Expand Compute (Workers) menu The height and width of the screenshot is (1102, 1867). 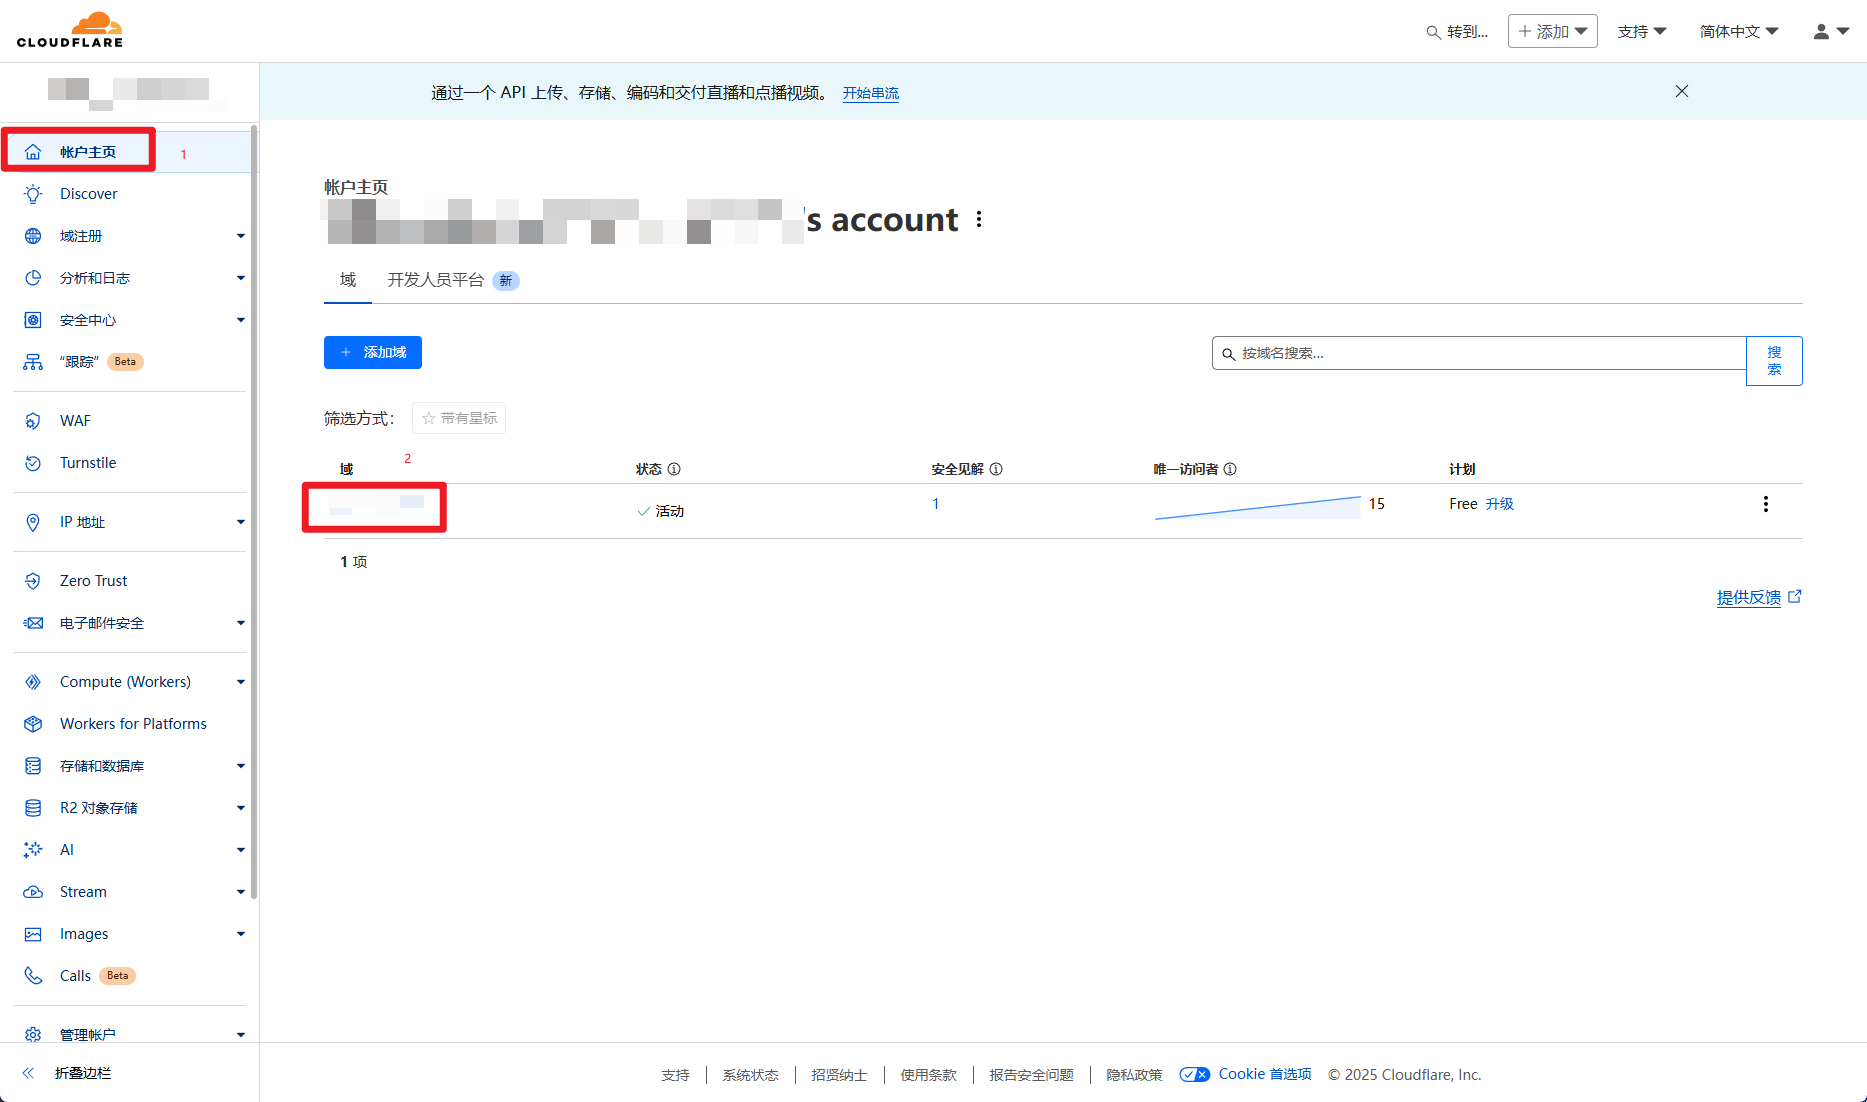point(240,682)
